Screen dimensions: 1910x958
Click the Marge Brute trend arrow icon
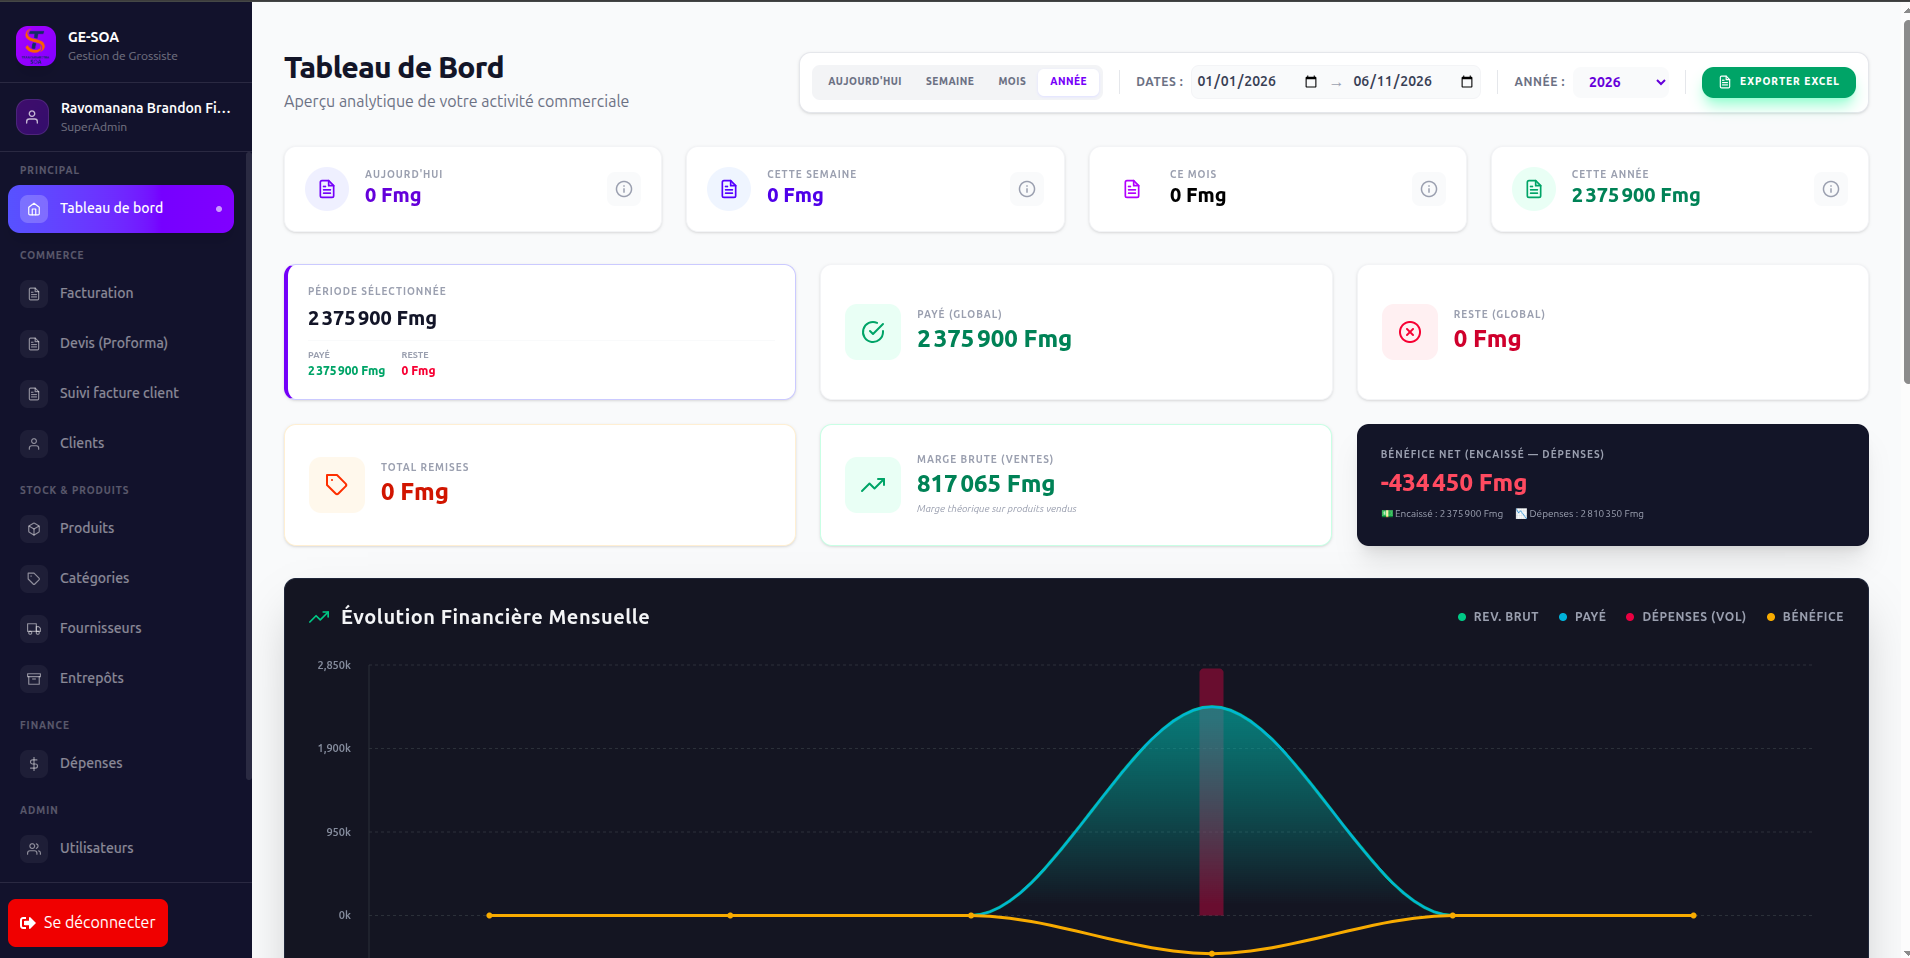tap(873, 485)
